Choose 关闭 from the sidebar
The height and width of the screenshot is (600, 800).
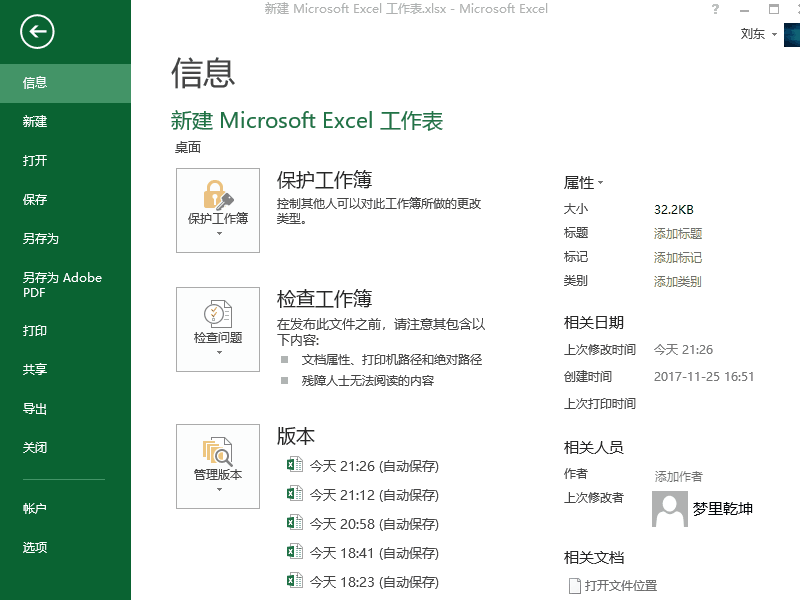(65, 447)
